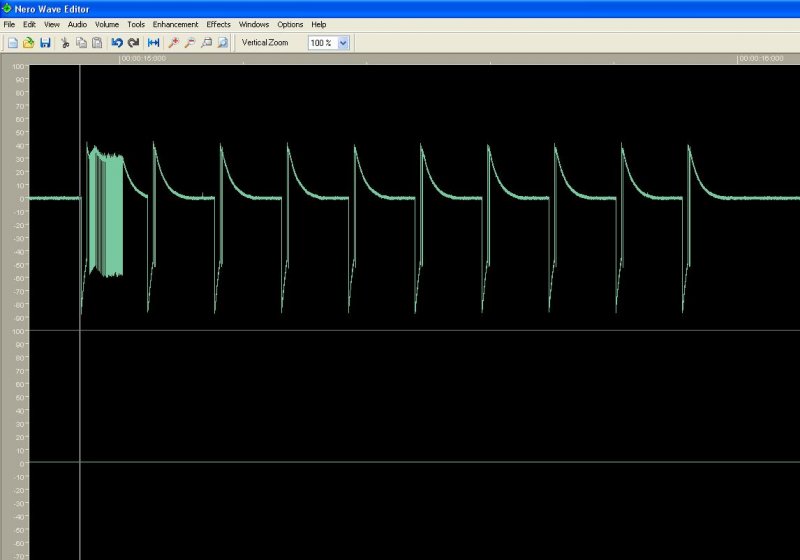
Task: Click the dense burst region in the waveform
Action: (106, 212)
